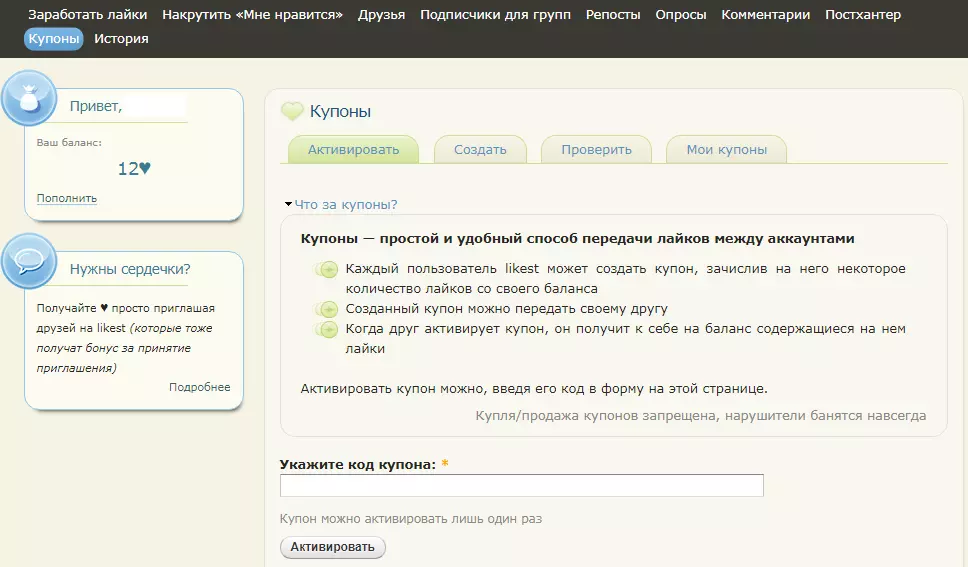The width and height of the screenshot is (968, 567).
Task: Switch to the Активировать tab
Action: (x=354, y=149)
